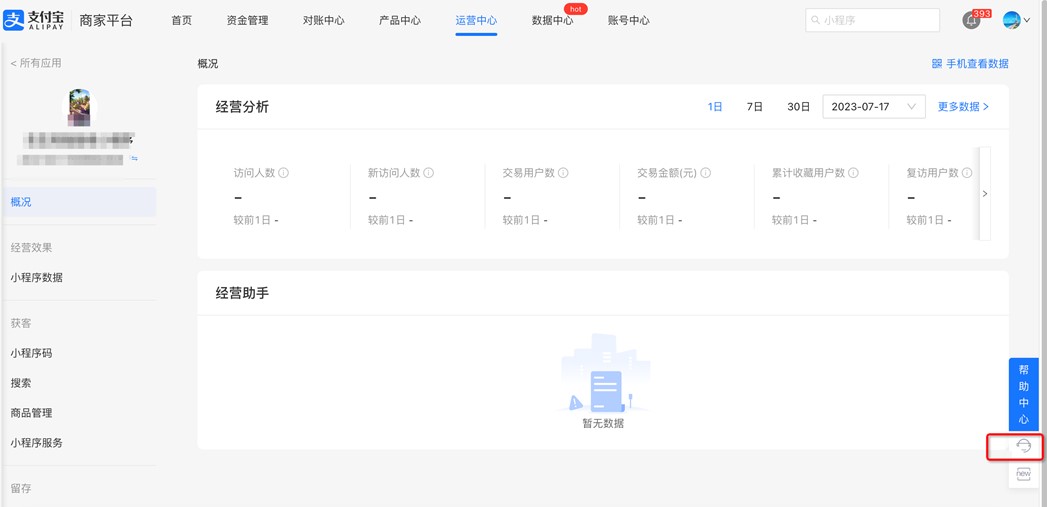Select the 7日 time range option
Image resolution: width=1047 pixels, height=507 pixels.
tap(755, 107)
